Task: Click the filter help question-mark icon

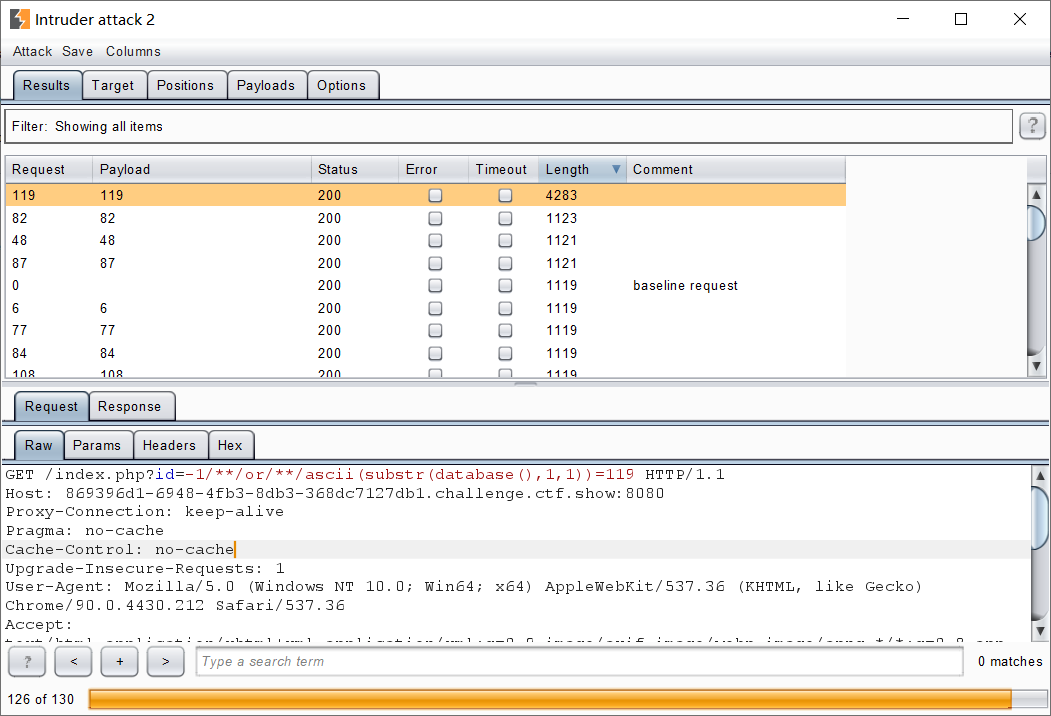Action: [x=1032, y=125]
